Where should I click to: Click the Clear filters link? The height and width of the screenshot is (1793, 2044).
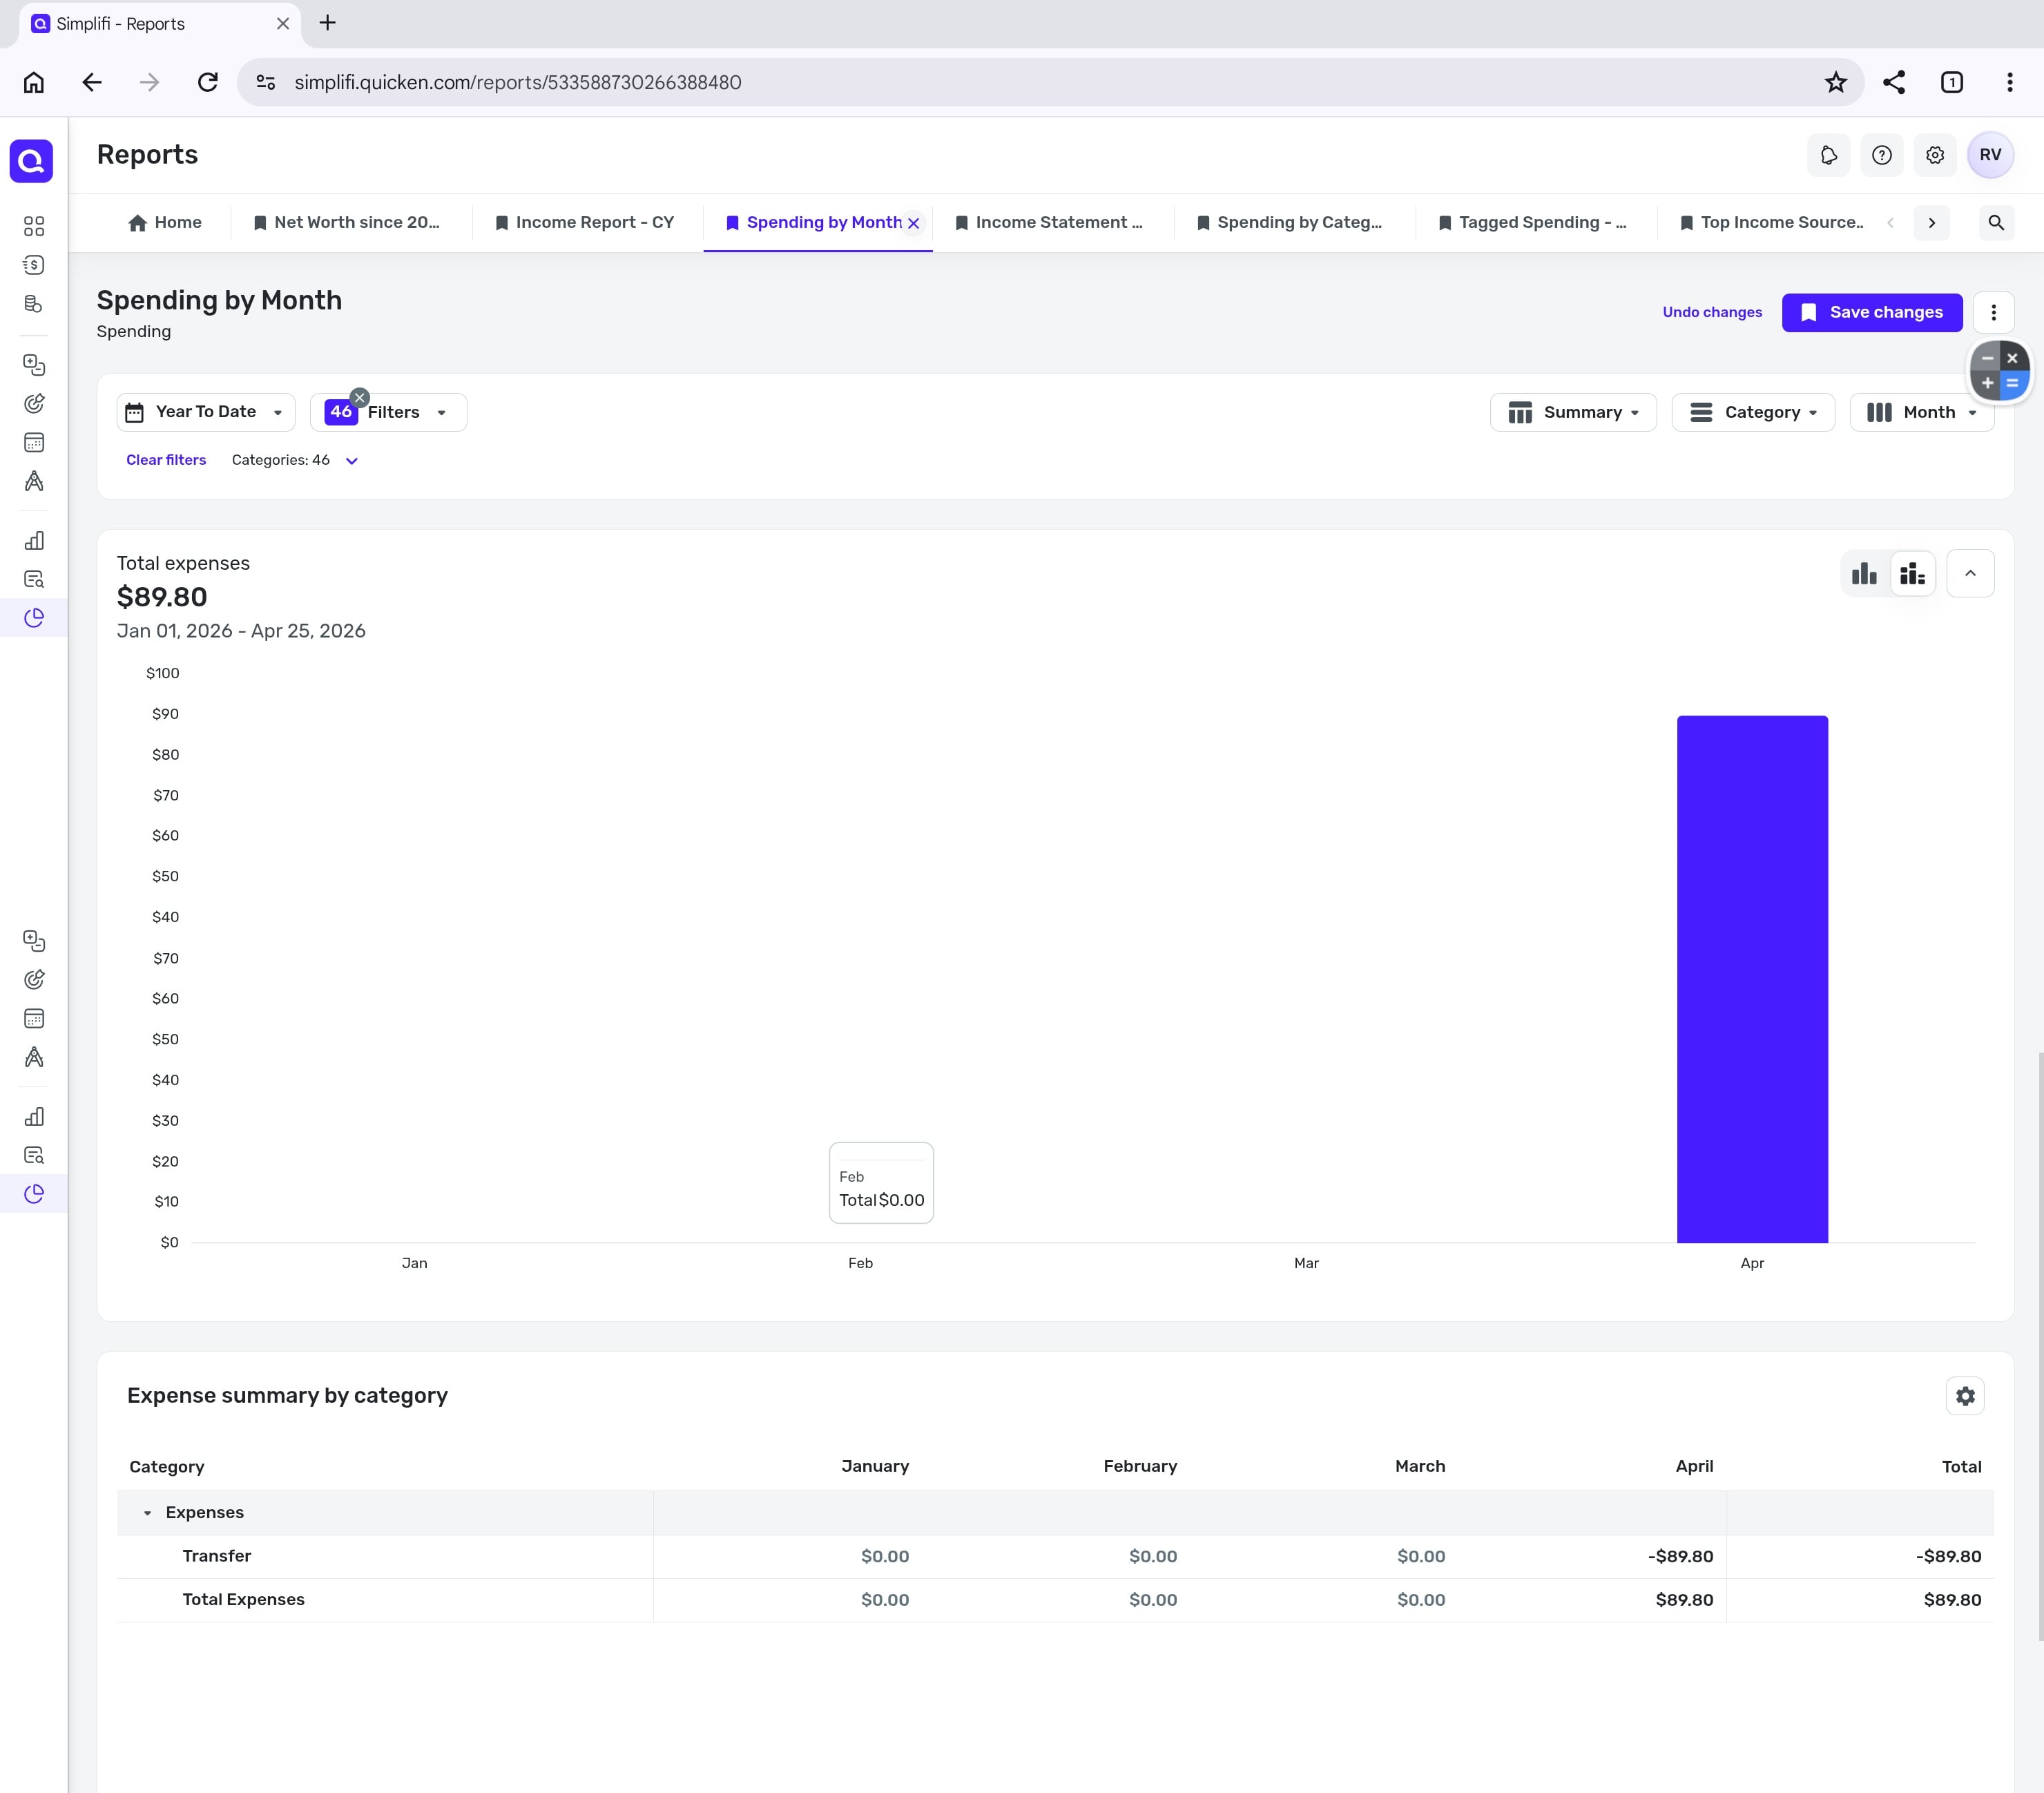(166, 460)
